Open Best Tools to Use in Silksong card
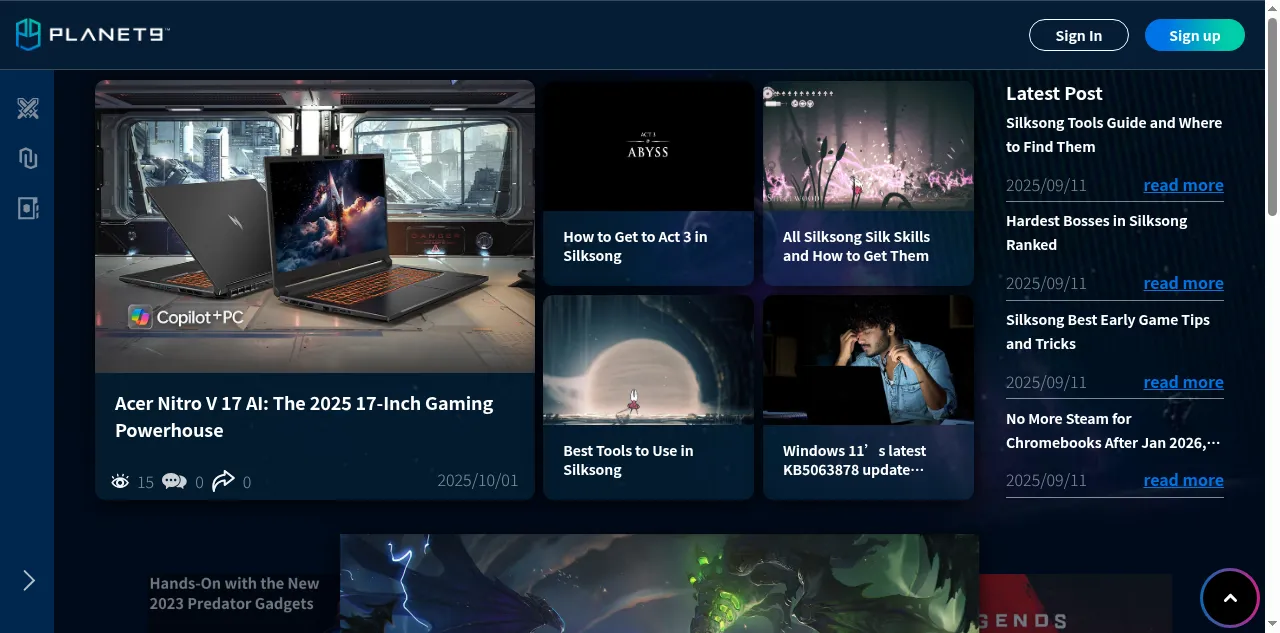The image size is (1280, 633). tap(648, 397)
